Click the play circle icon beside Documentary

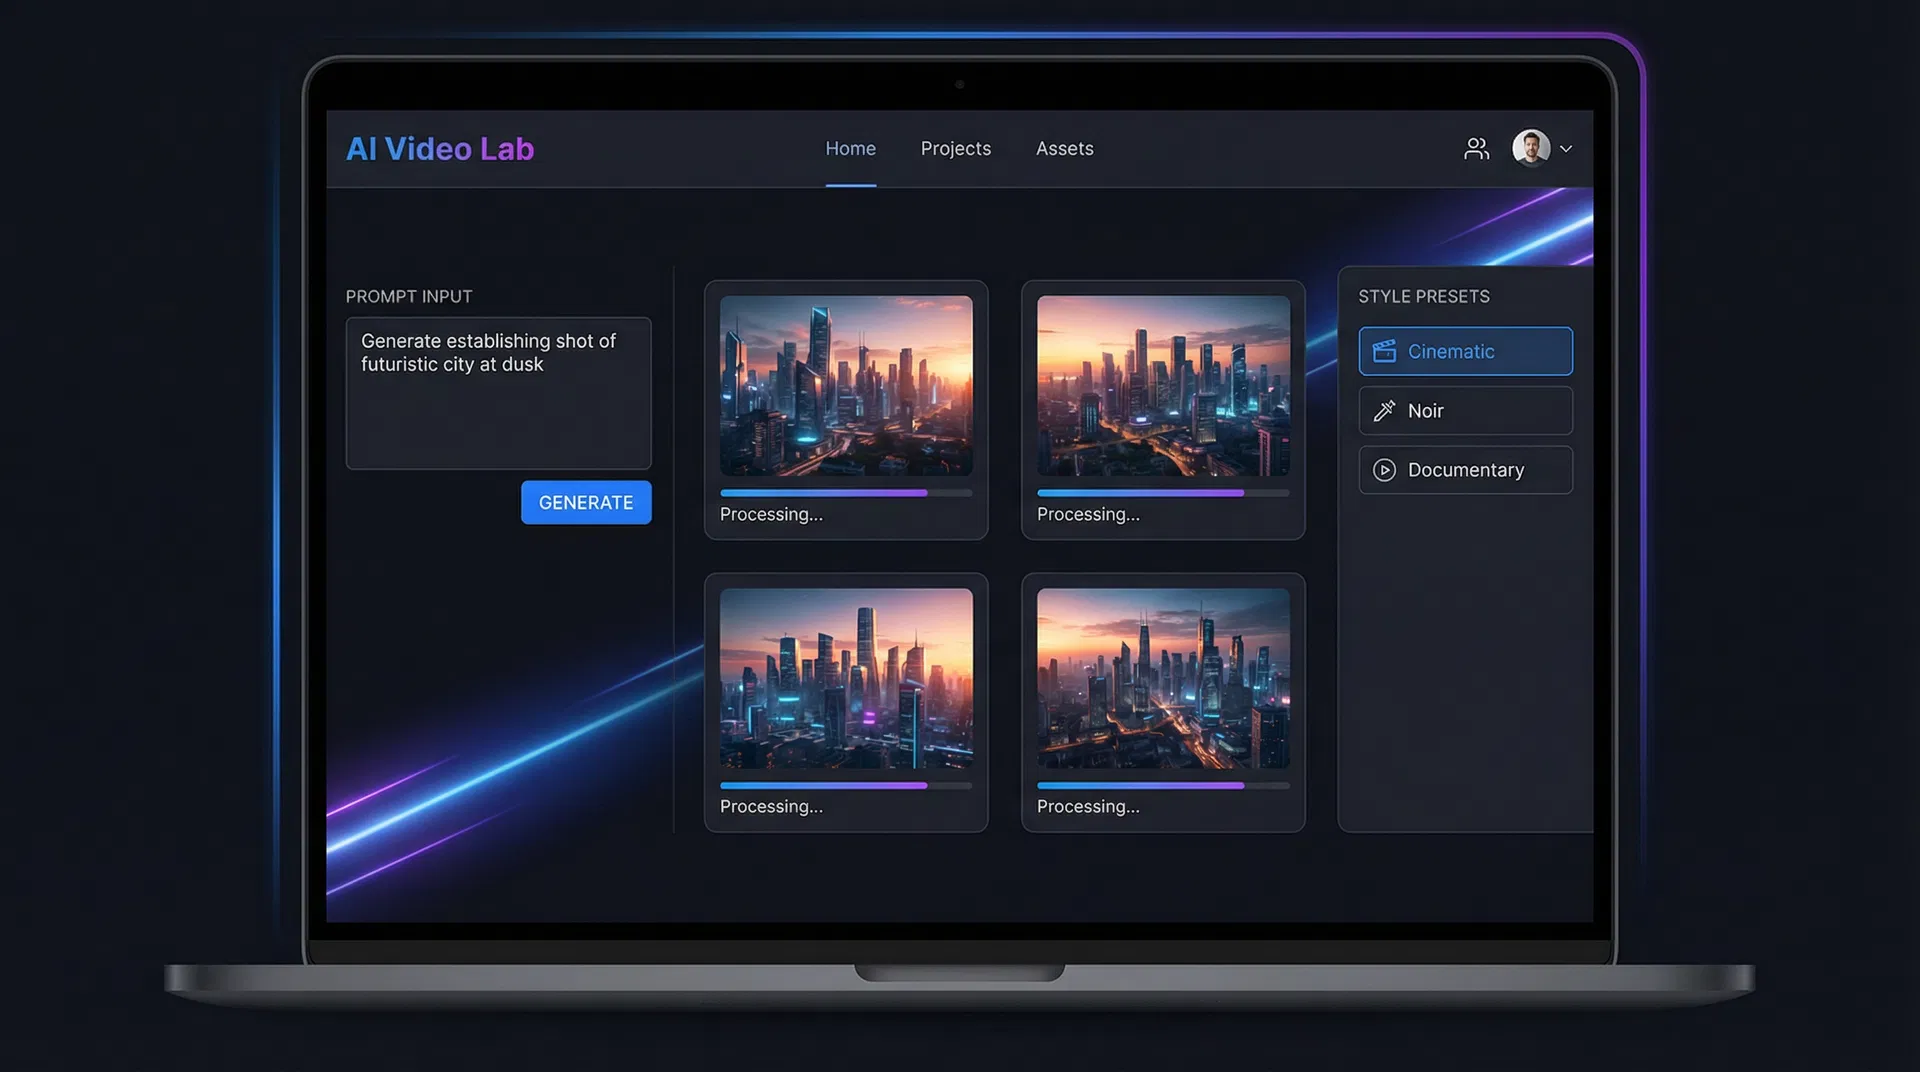(1384, 470)
